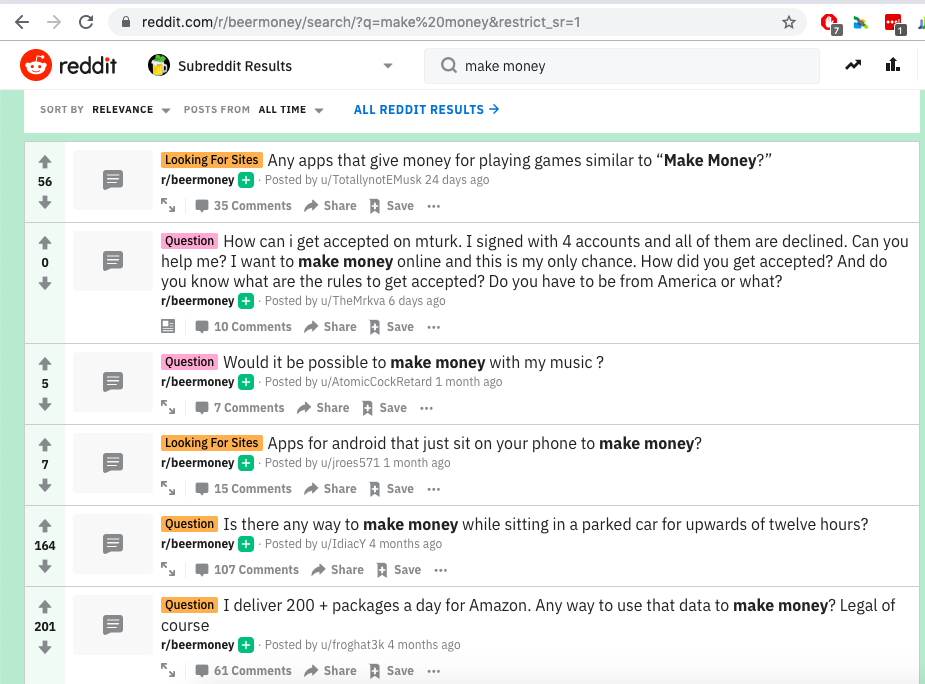Open more options on the mturk post

pyautogui.click(x=434, y=327)
